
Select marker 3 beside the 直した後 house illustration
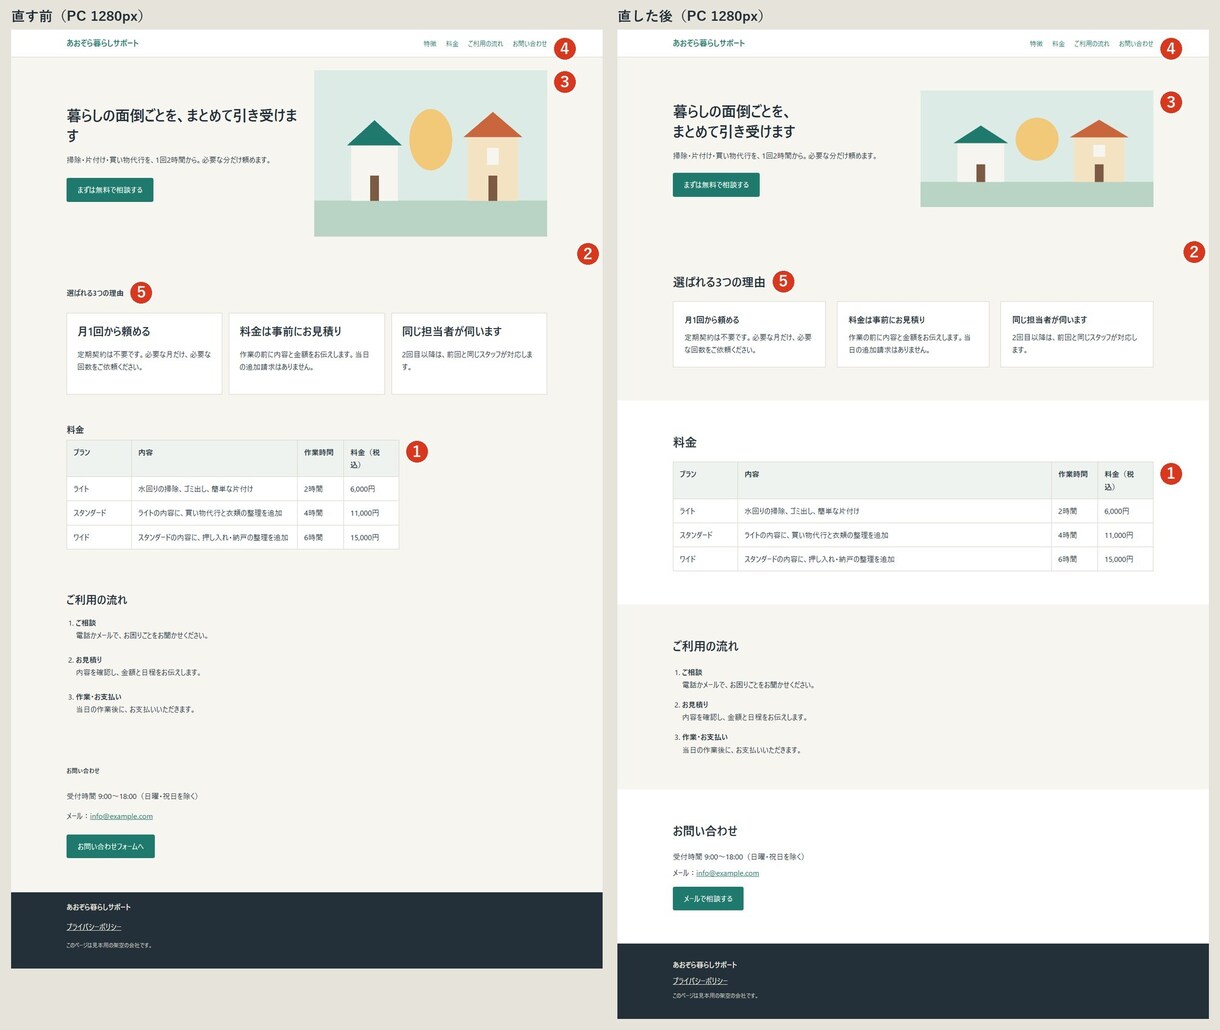1171,102
